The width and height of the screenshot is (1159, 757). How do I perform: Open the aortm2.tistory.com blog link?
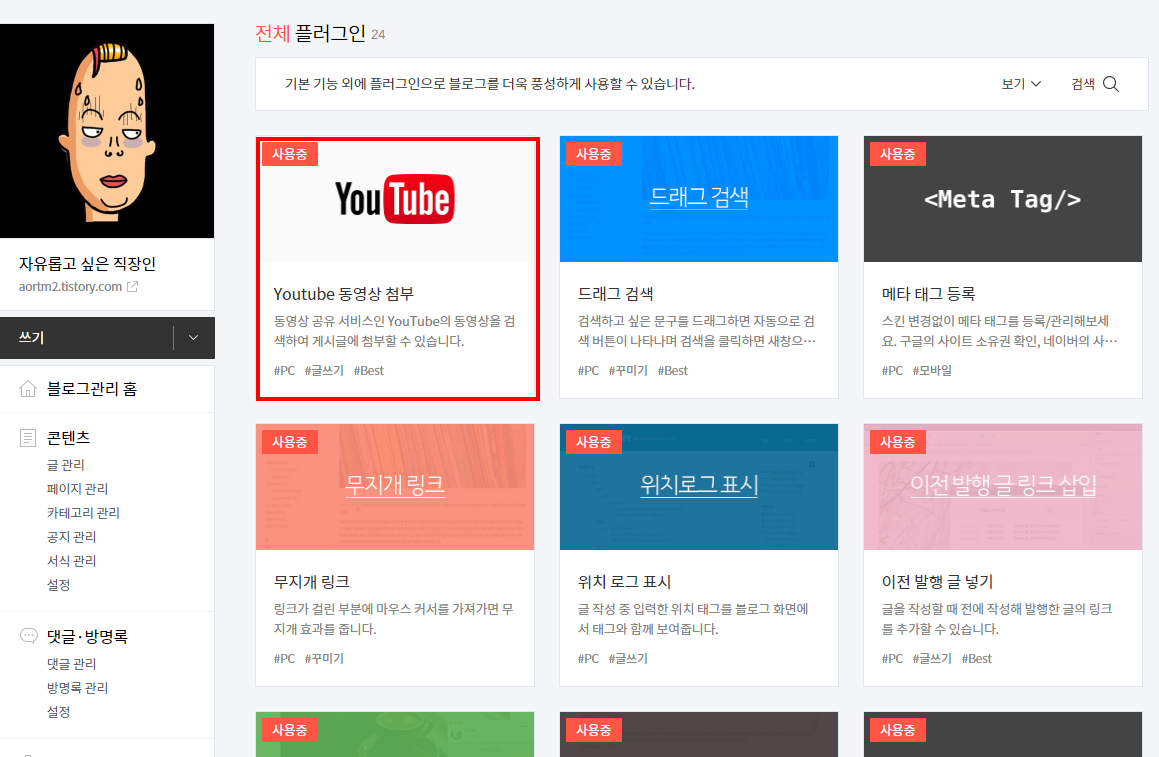[x=70, y=287]
